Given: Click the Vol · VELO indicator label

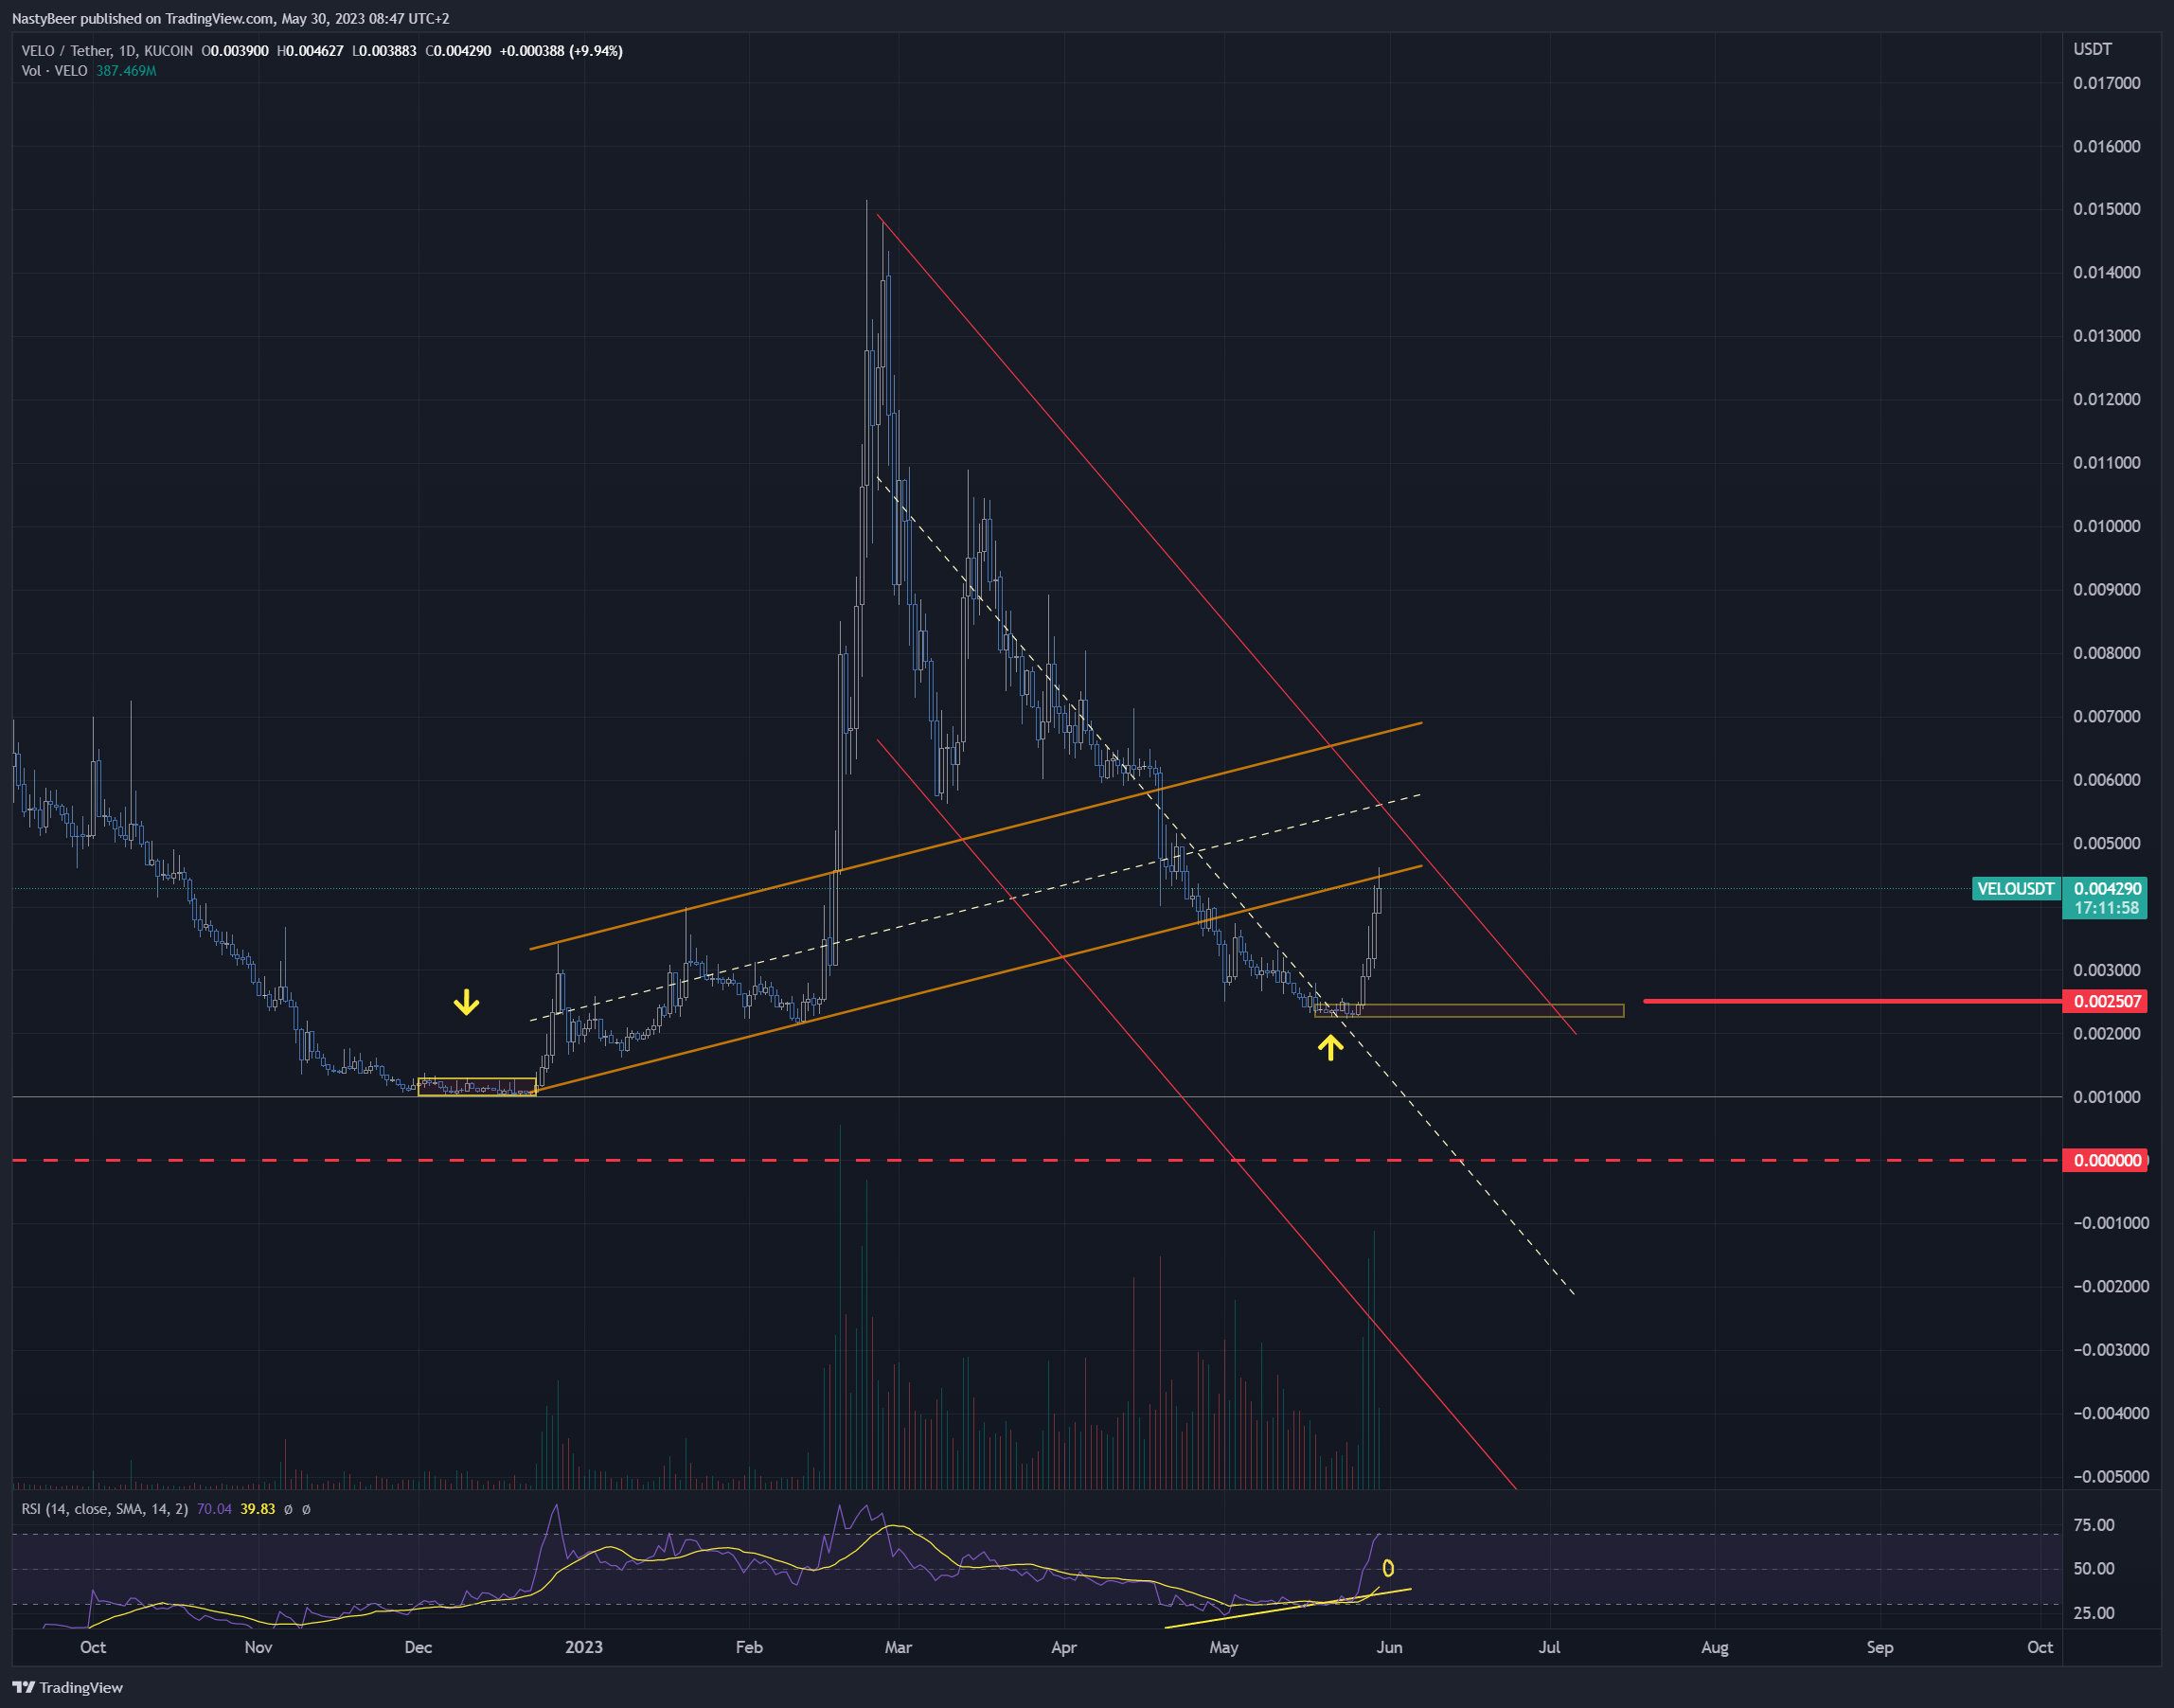Looking at the screenshot, I should tap(54, 71).
